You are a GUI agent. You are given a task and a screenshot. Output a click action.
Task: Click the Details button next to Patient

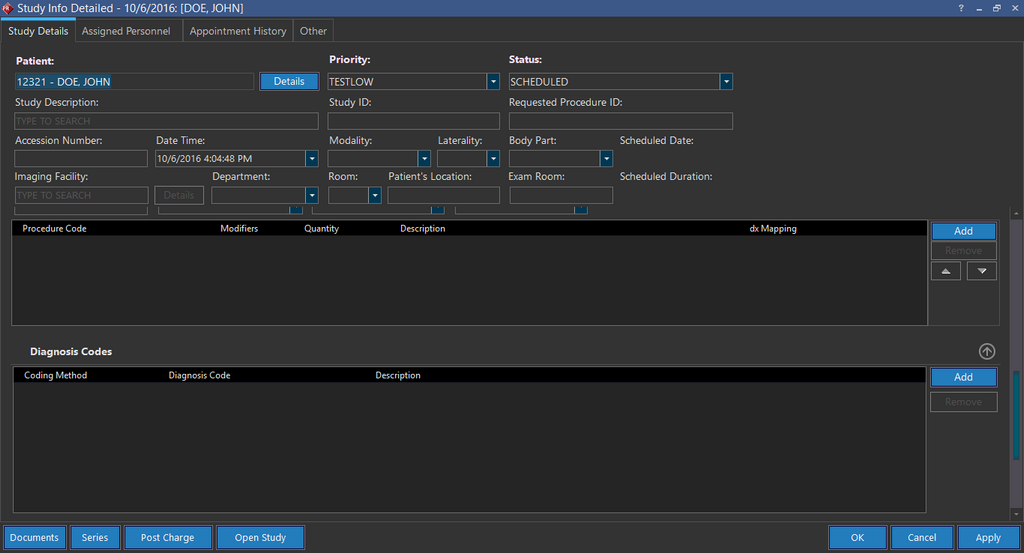(x=289, y=81)
